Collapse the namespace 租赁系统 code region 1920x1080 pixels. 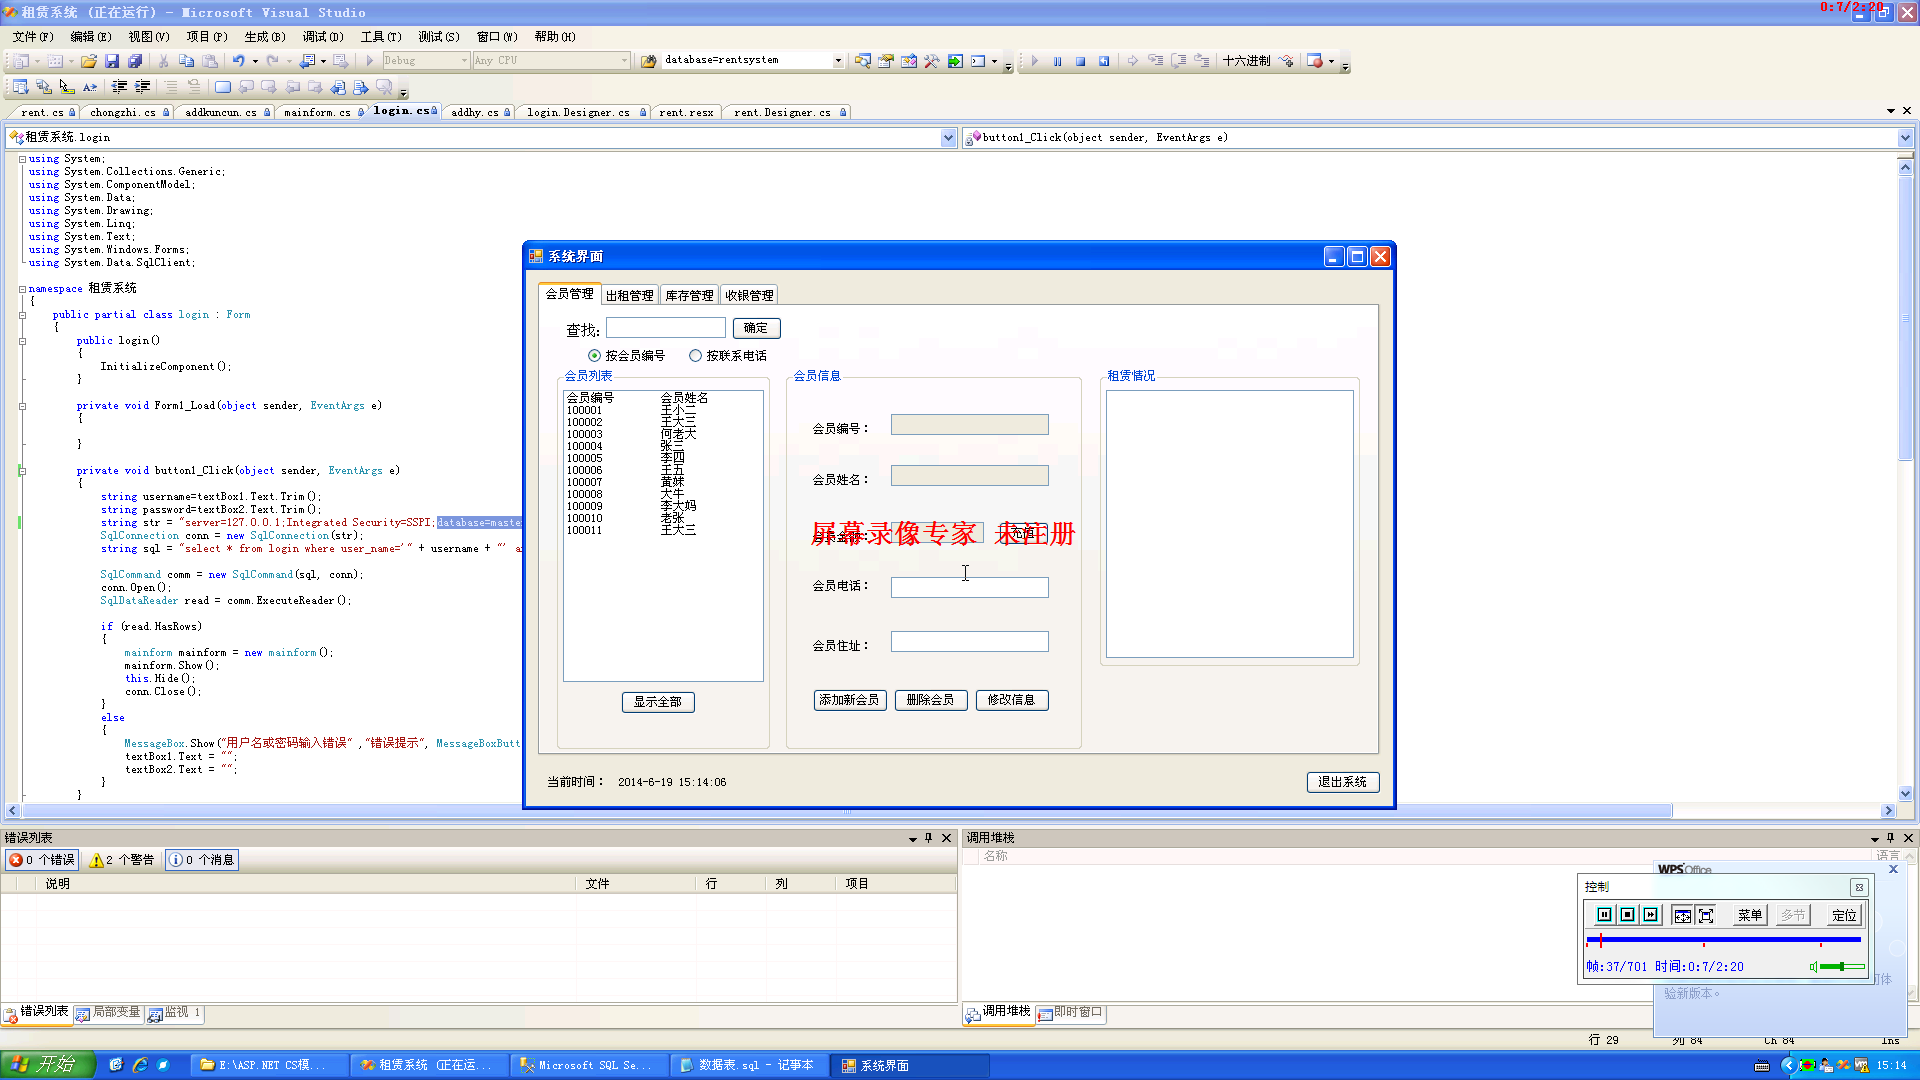tap(22, 289)
